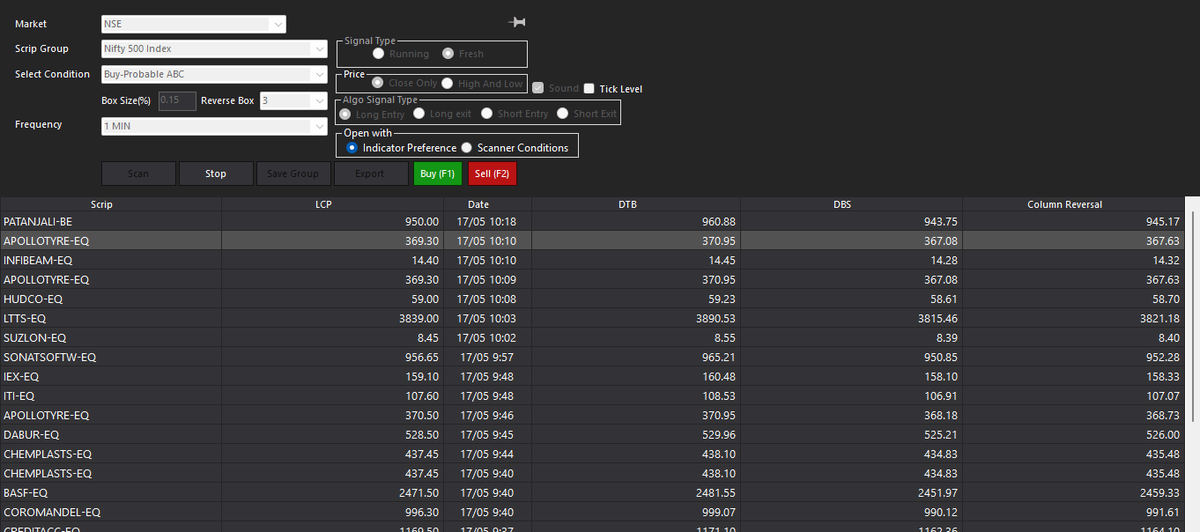This screenshot has height=532, width=1200.
Task: Click the date cell 17/05 10:18
Action: coord(486,221)
